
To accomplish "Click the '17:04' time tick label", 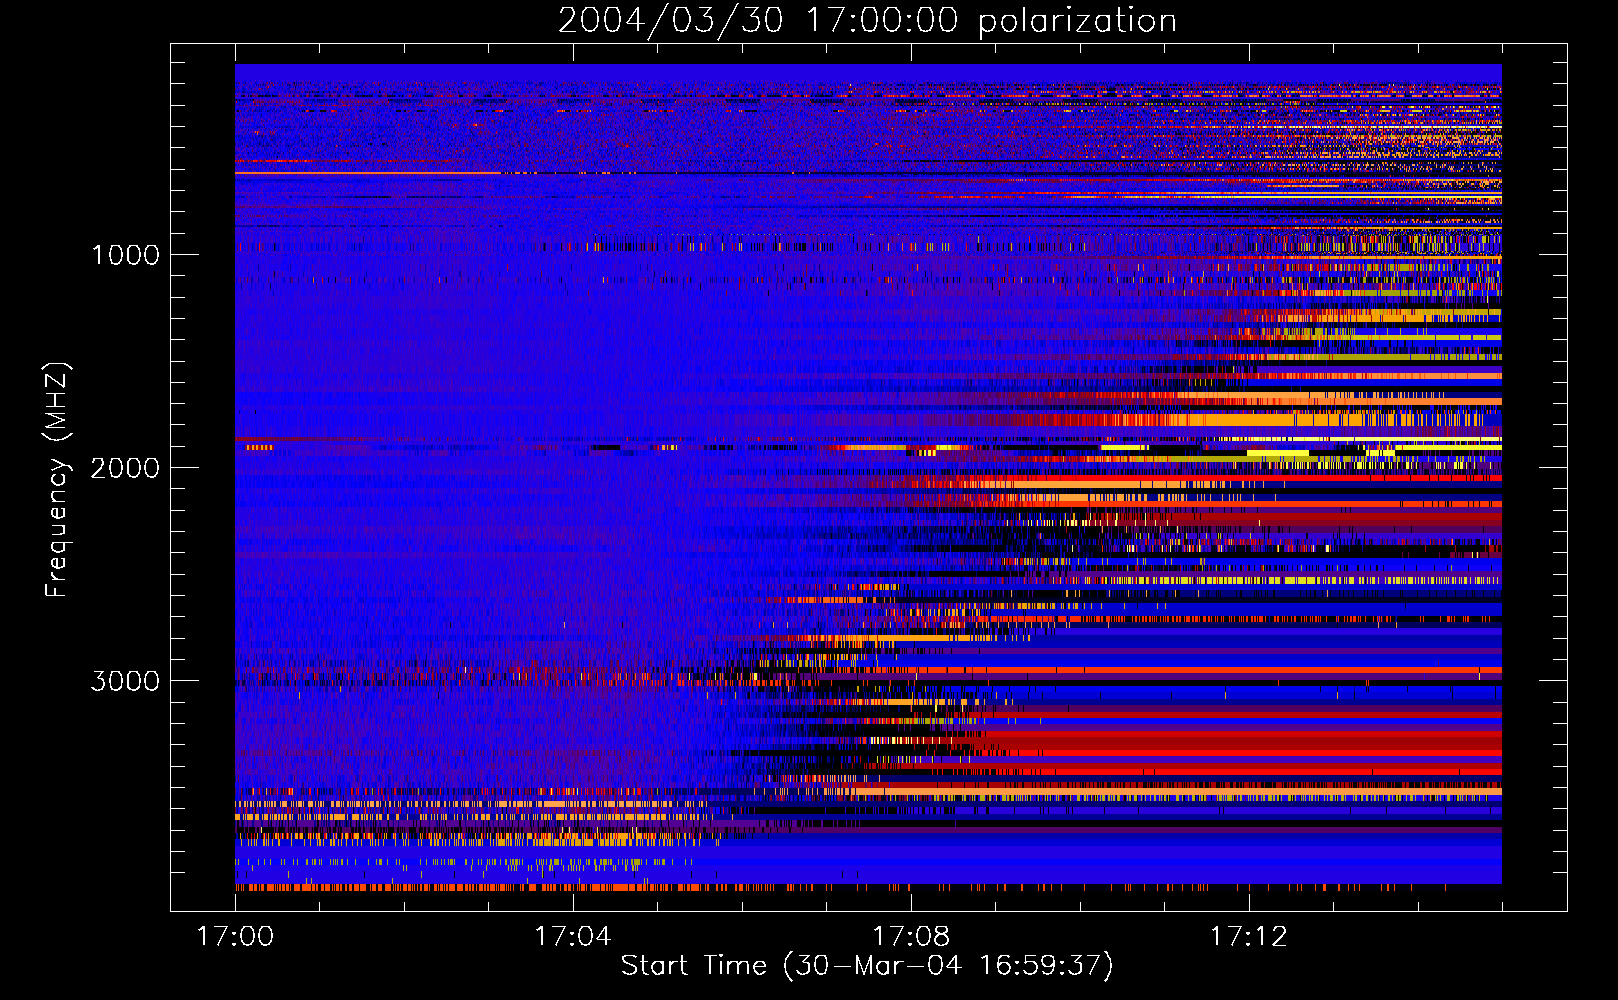I will (573, 937).
